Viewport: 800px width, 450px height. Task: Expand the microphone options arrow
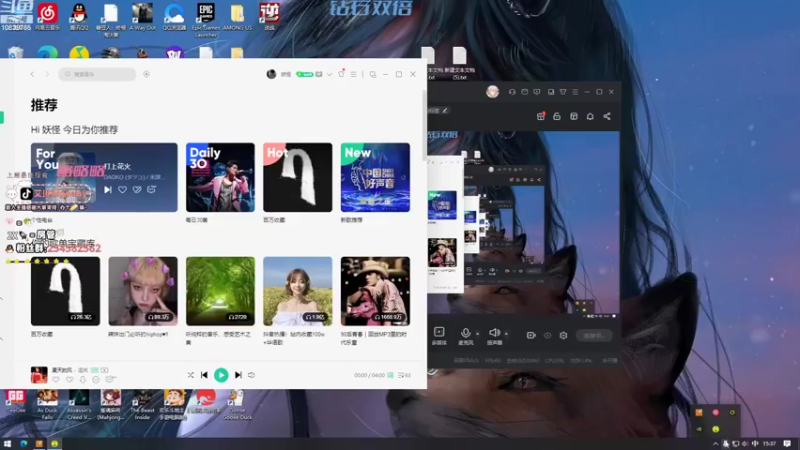click(478, 334)
